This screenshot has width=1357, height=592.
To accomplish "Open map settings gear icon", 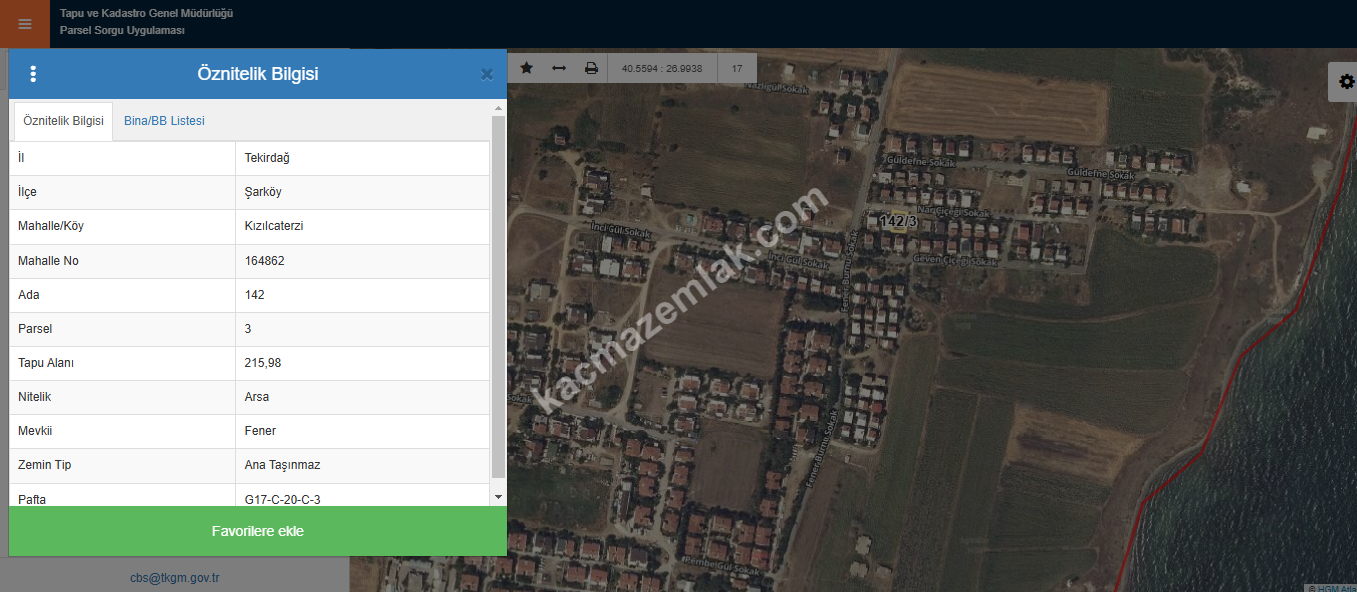I will 1346,82.
